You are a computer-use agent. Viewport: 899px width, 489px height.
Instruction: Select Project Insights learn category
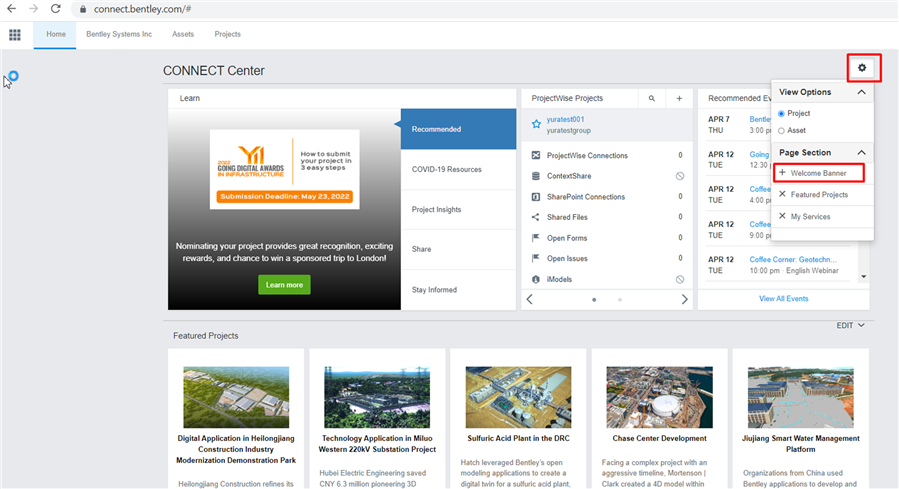[458, 209]
